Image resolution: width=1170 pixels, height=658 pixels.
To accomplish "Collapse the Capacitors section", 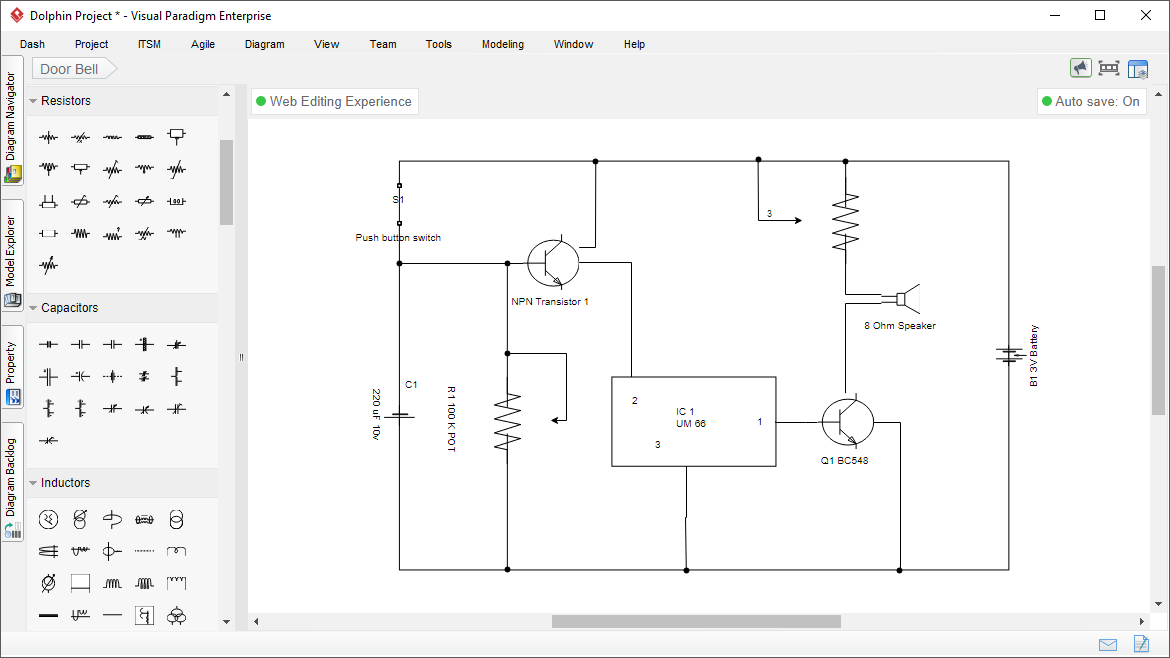I will (32, 307).
